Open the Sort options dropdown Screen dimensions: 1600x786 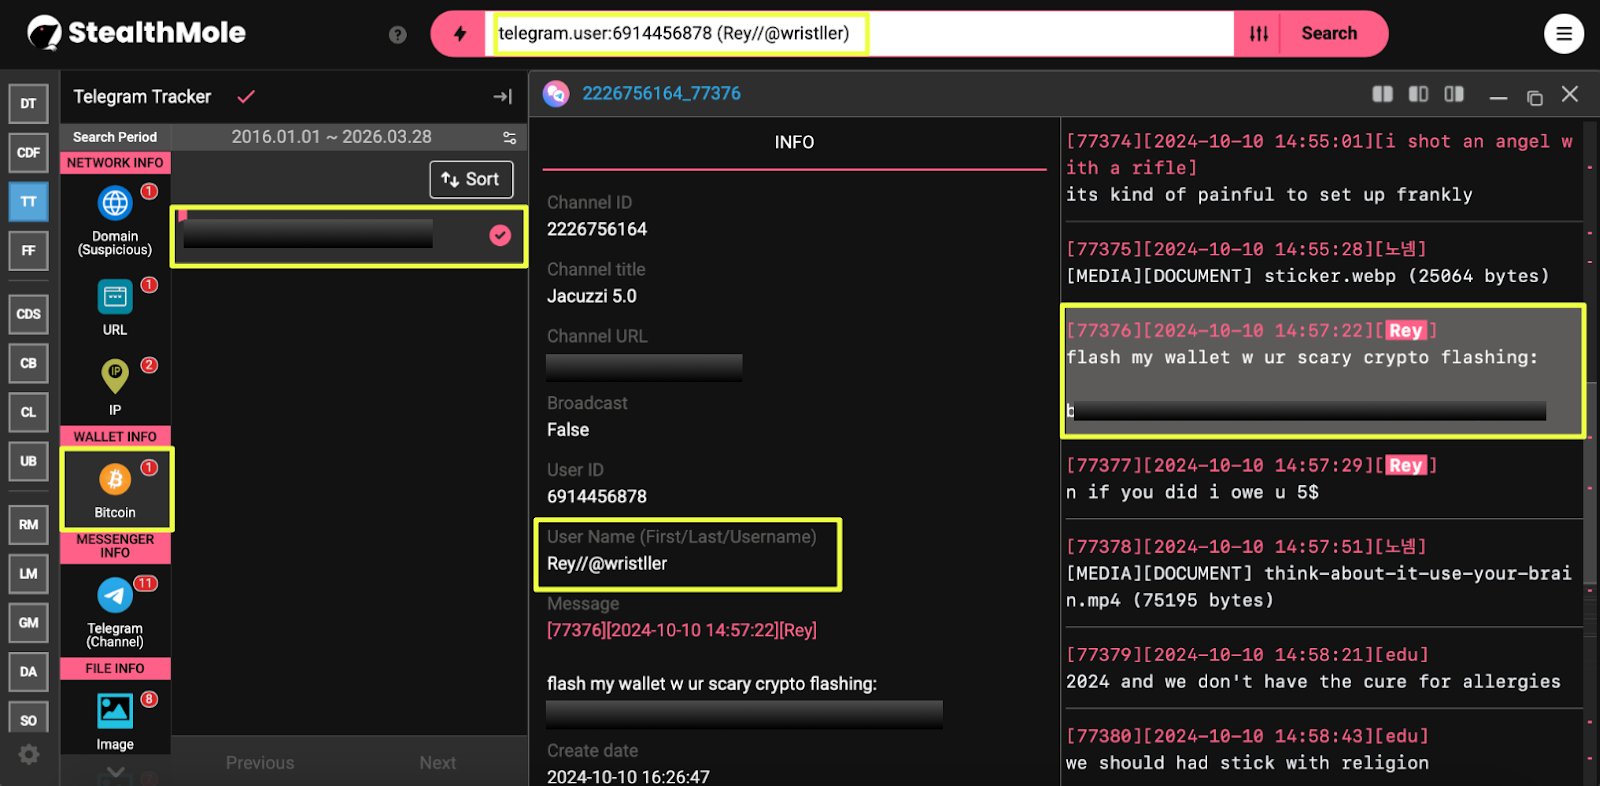471,180
